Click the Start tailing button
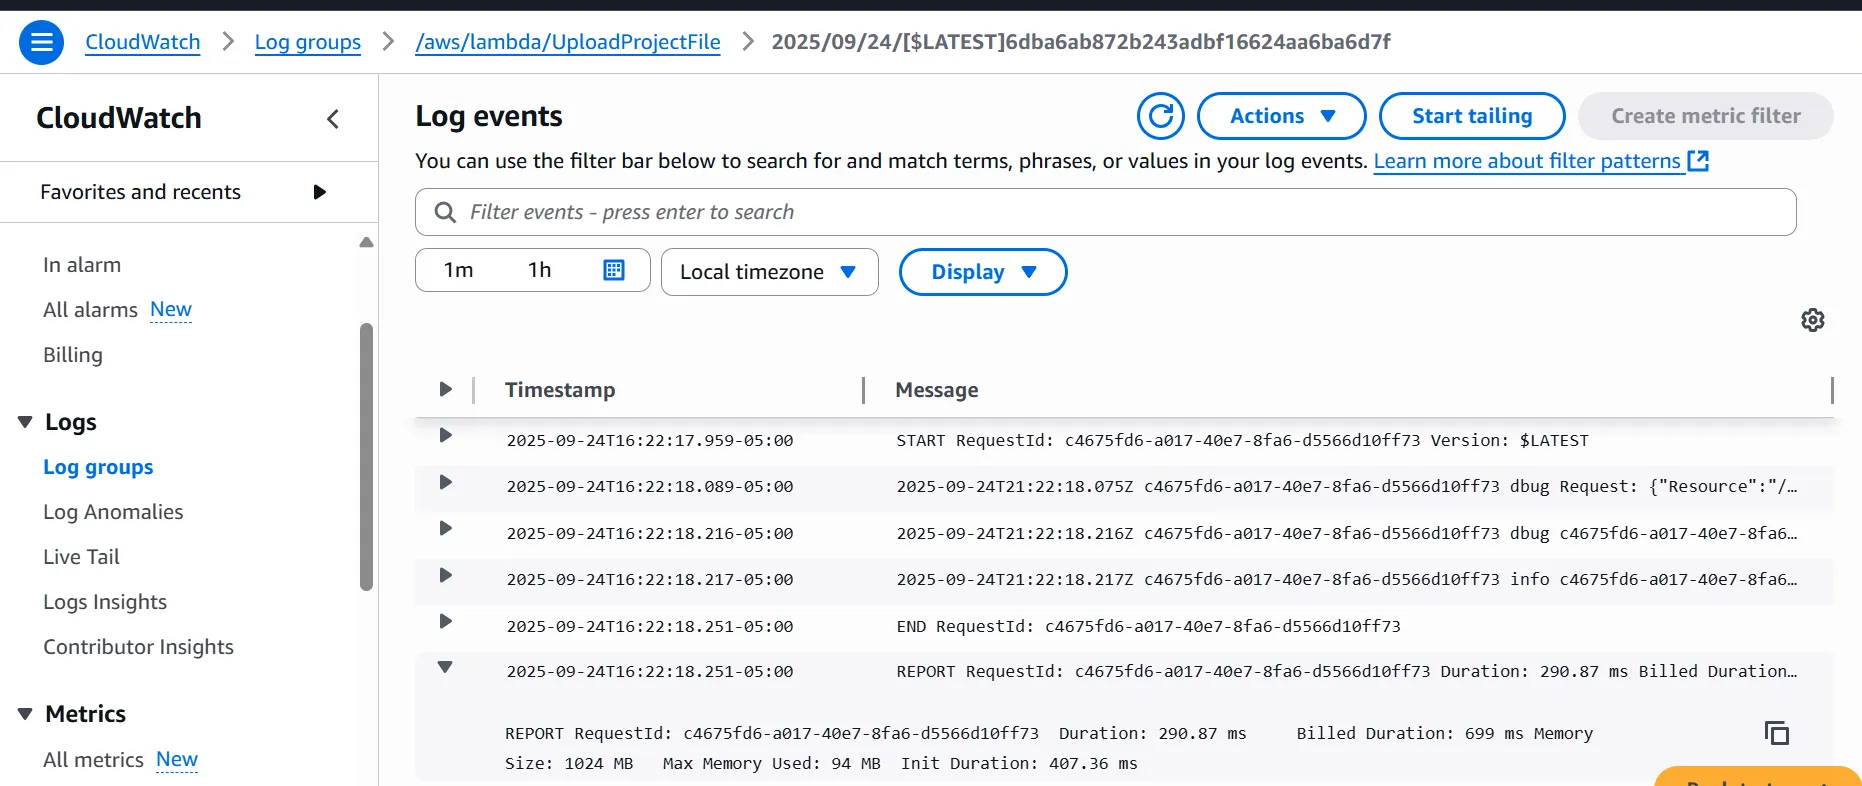 (1471, 116)
